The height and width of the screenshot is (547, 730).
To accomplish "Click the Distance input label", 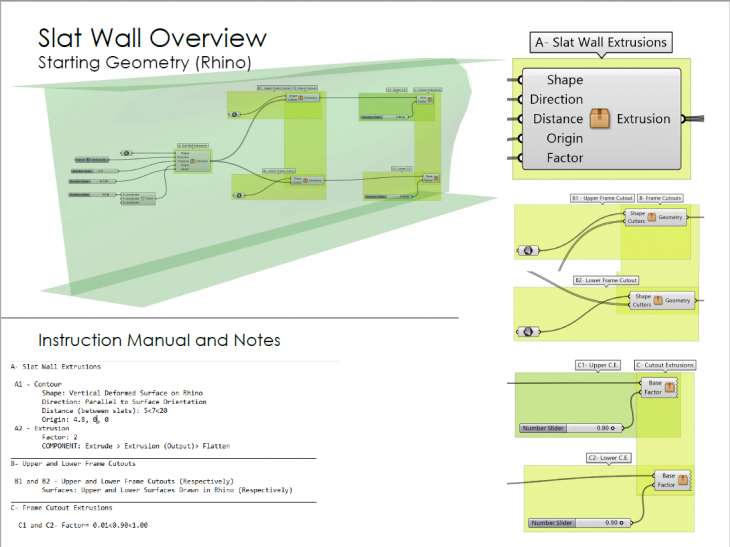I will (557, 119).
